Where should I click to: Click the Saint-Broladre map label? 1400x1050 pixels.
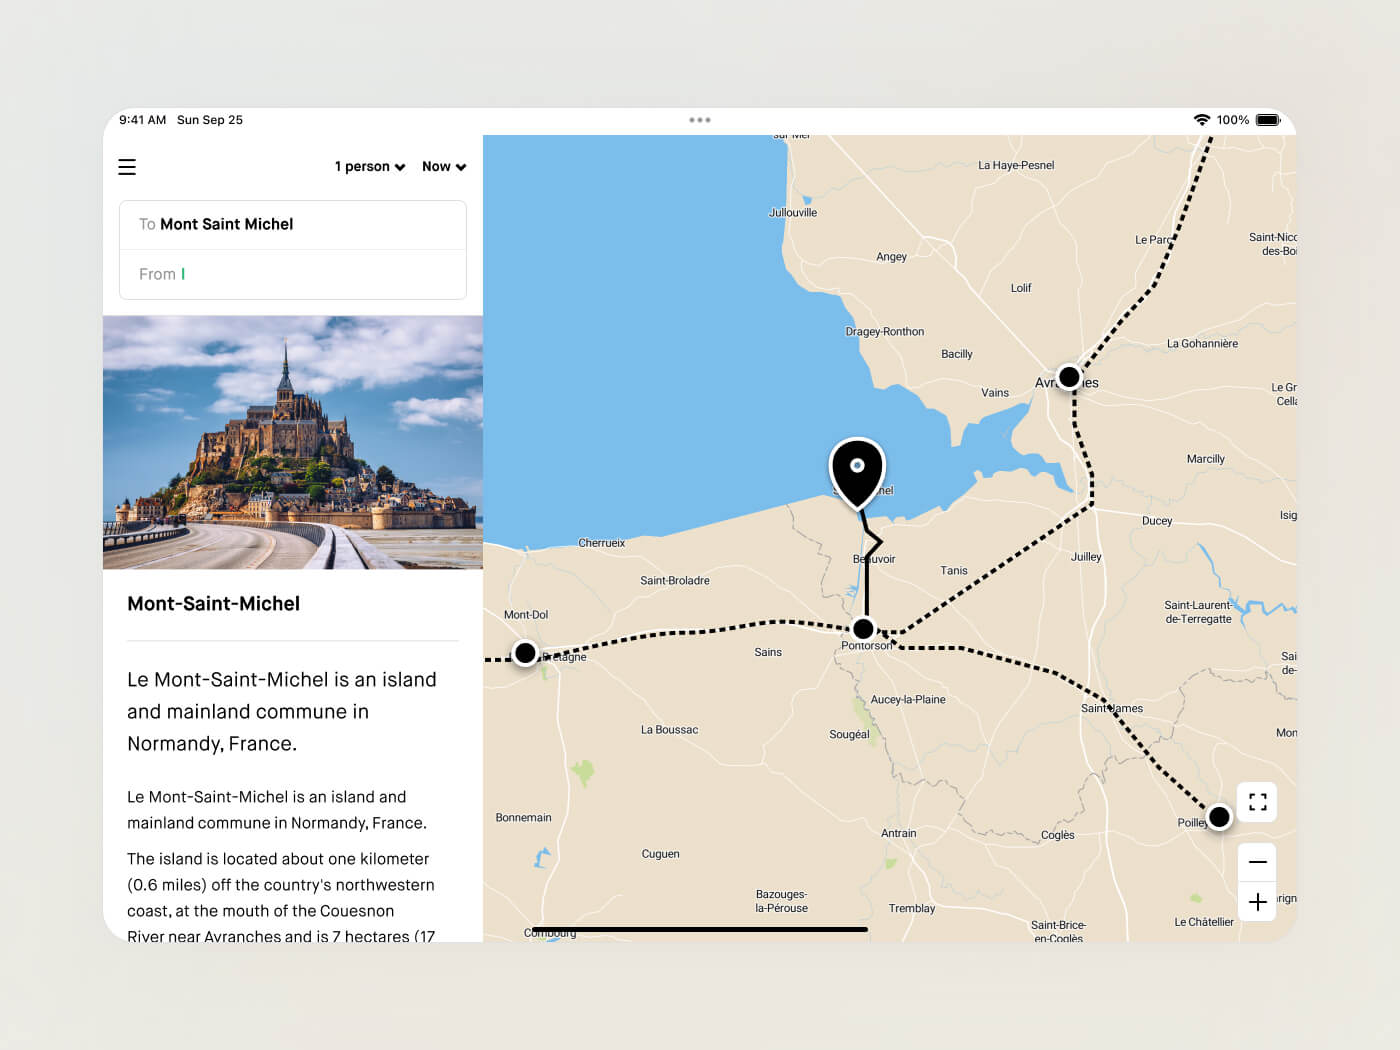click(x=675, y=581)
